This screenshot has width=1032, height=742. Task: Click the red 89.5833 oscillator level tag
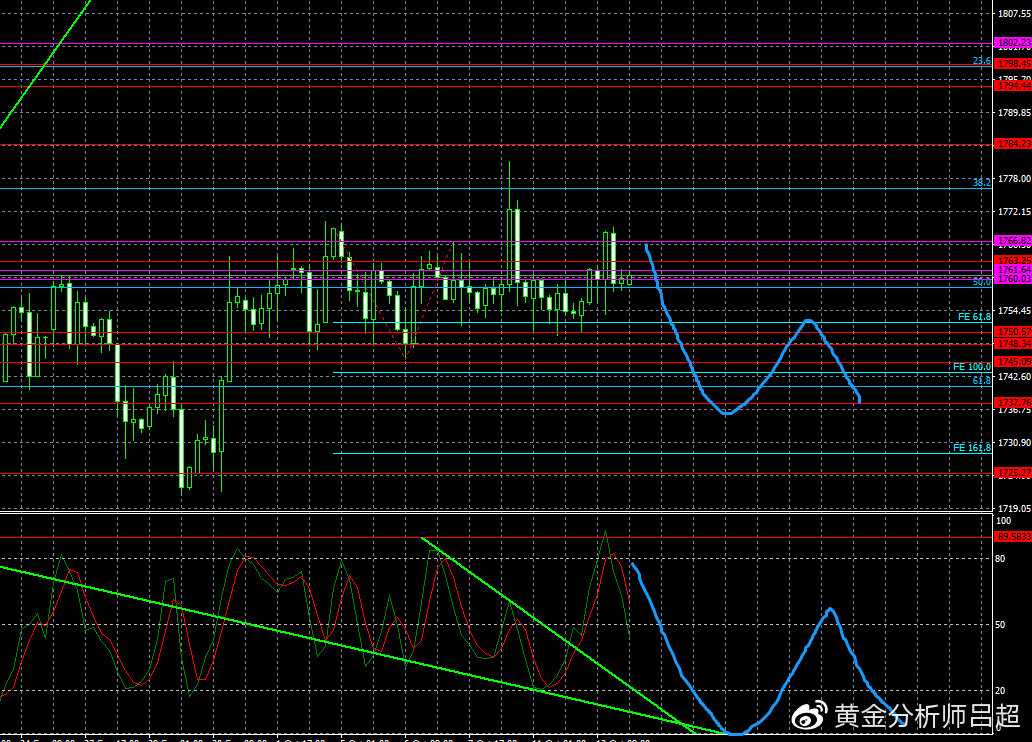pyautogui.click(x=1012, y=537)
